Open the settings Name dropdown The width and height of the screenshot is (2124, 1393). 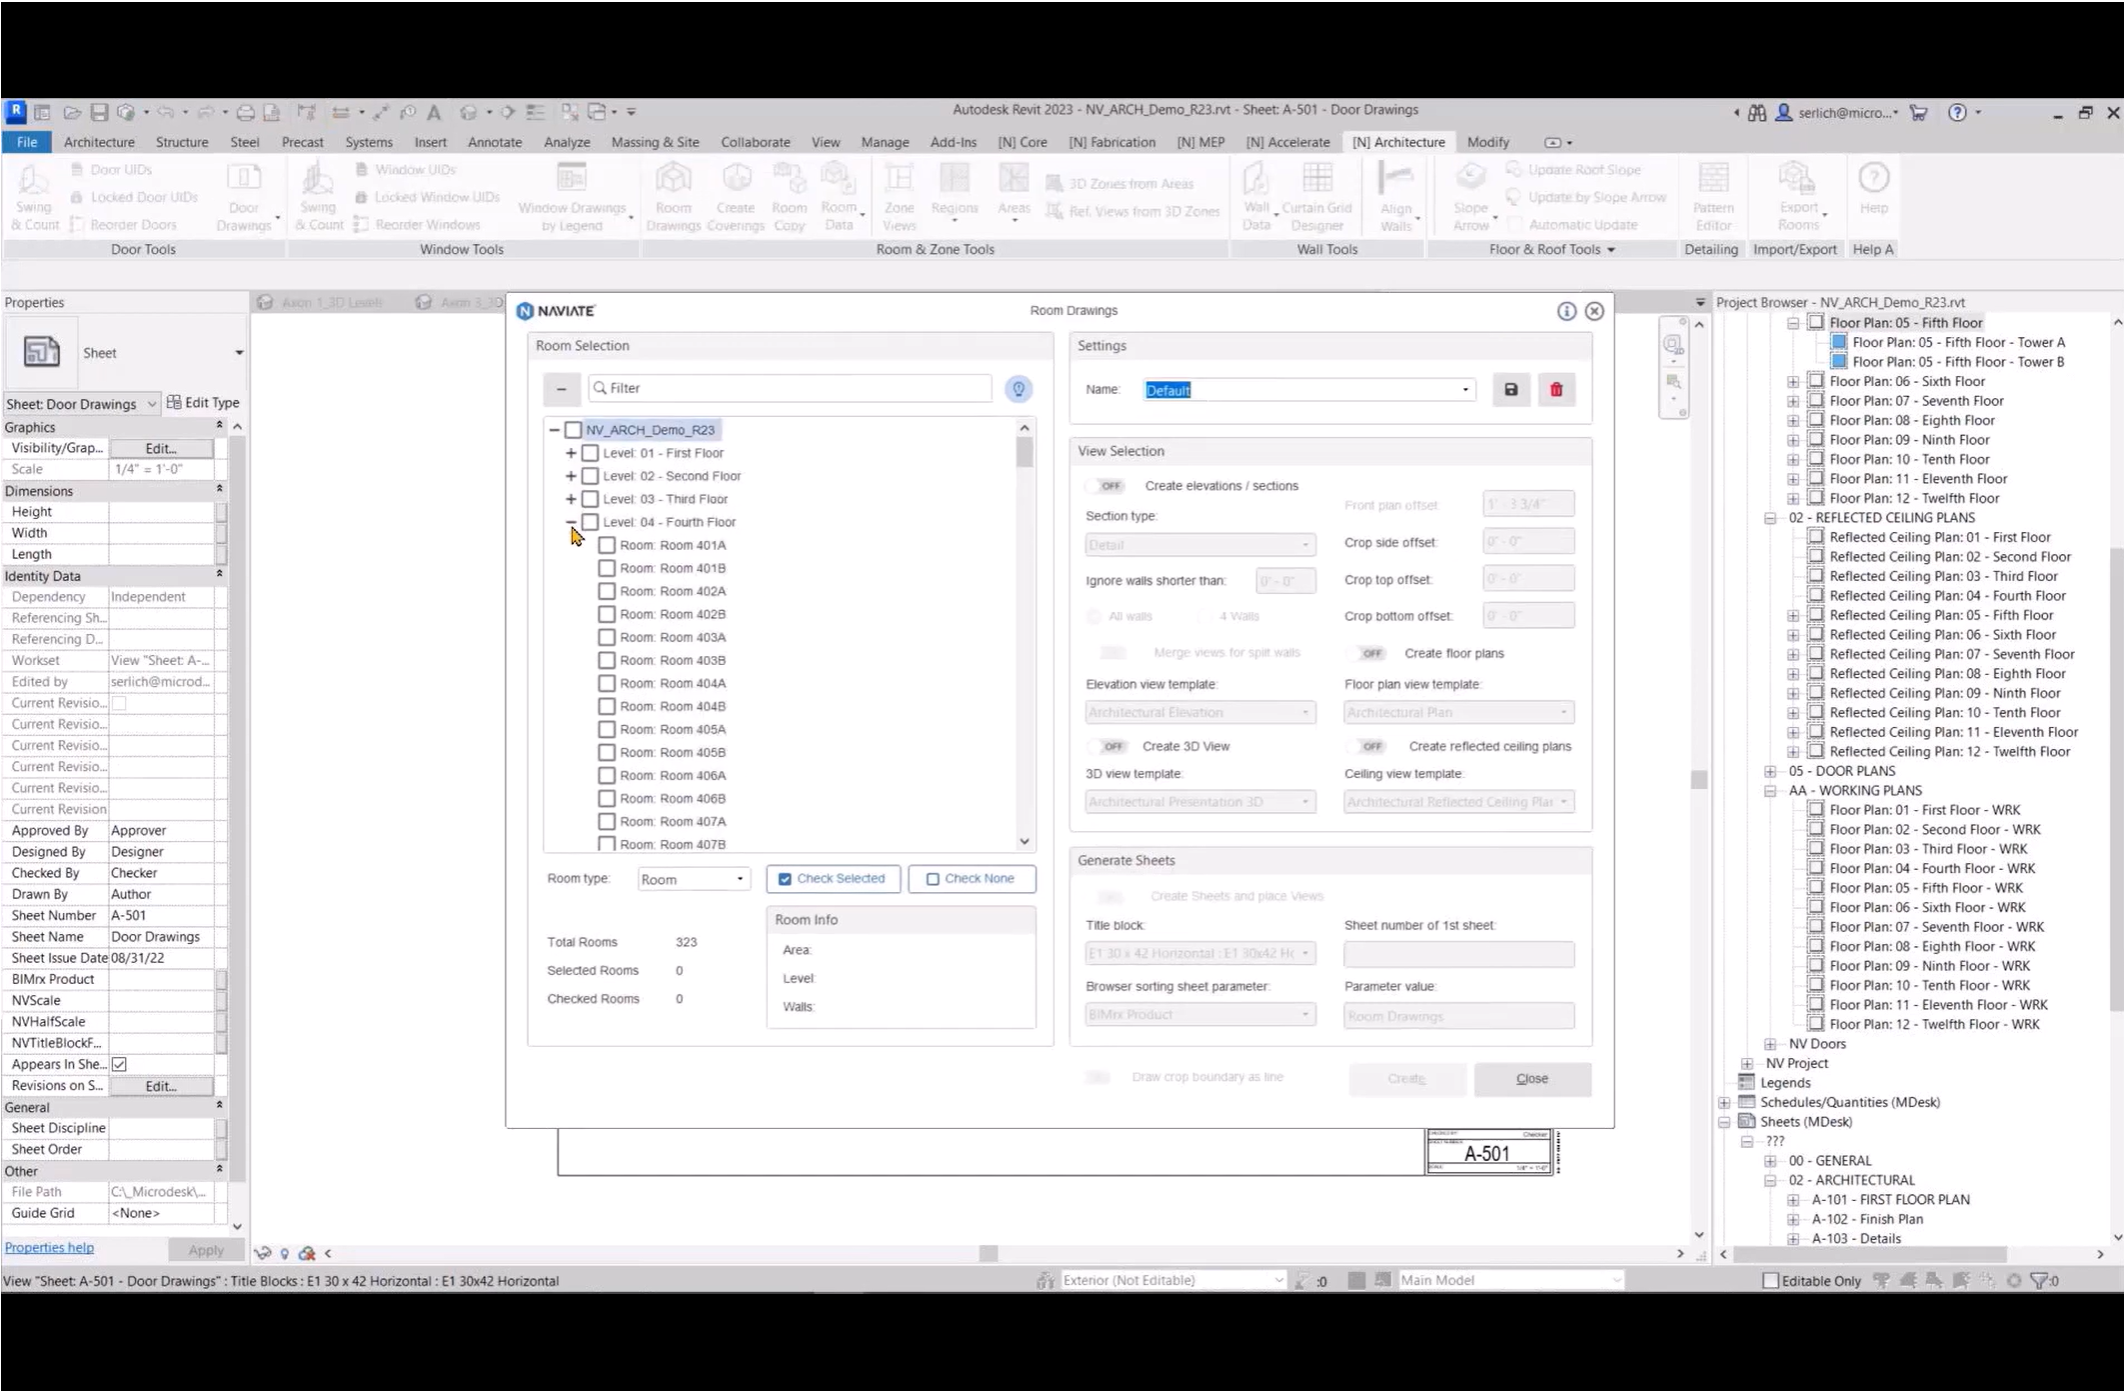coord(1465,390)
